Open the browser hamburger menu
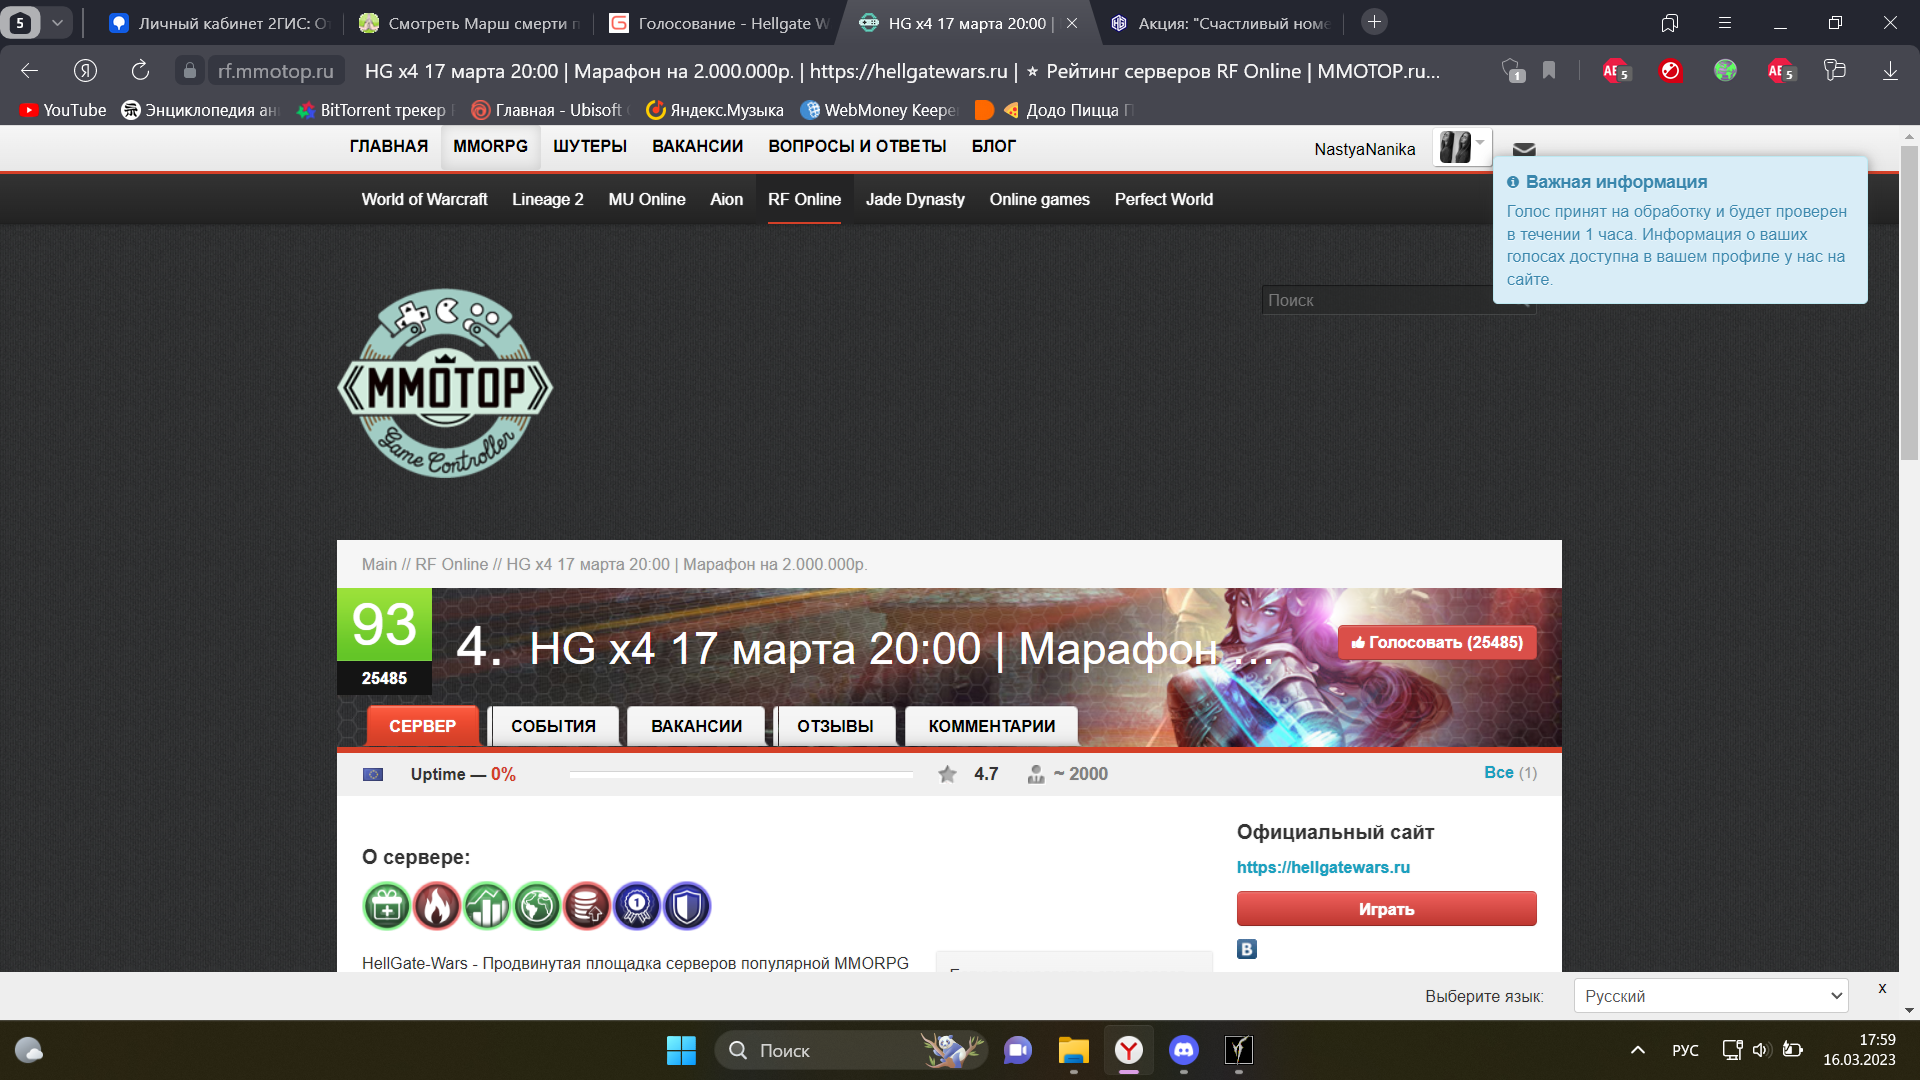1920x1080 pixels. point(1725,22)
